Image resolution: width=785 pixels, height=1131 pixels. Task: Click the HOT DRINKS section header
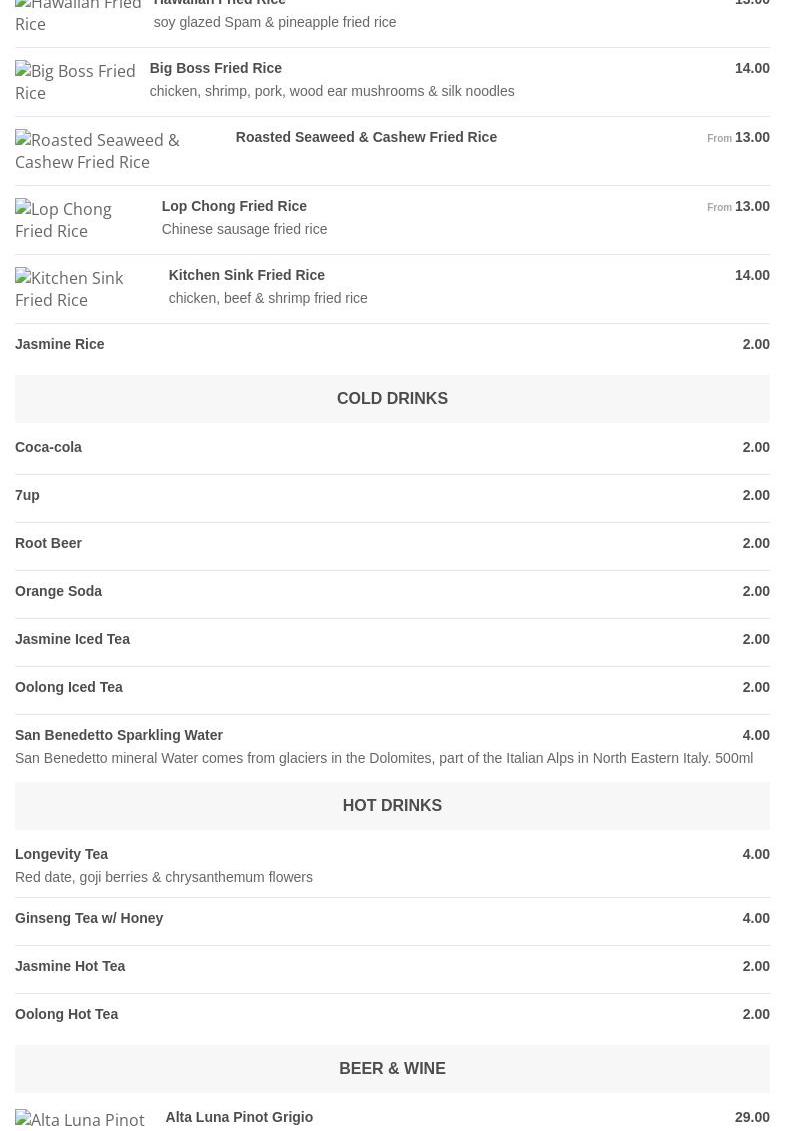point(392,805)
